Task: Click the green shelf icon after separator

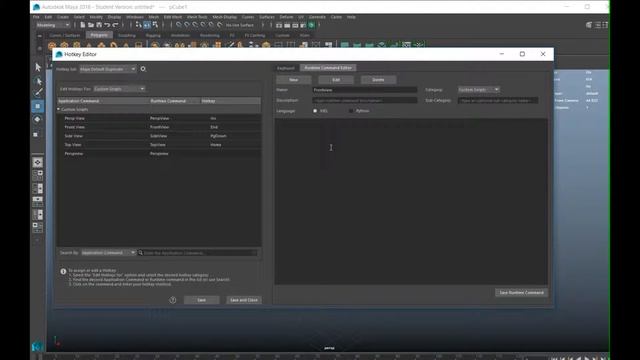Action: pyautogui.click(x=345, y=45)
